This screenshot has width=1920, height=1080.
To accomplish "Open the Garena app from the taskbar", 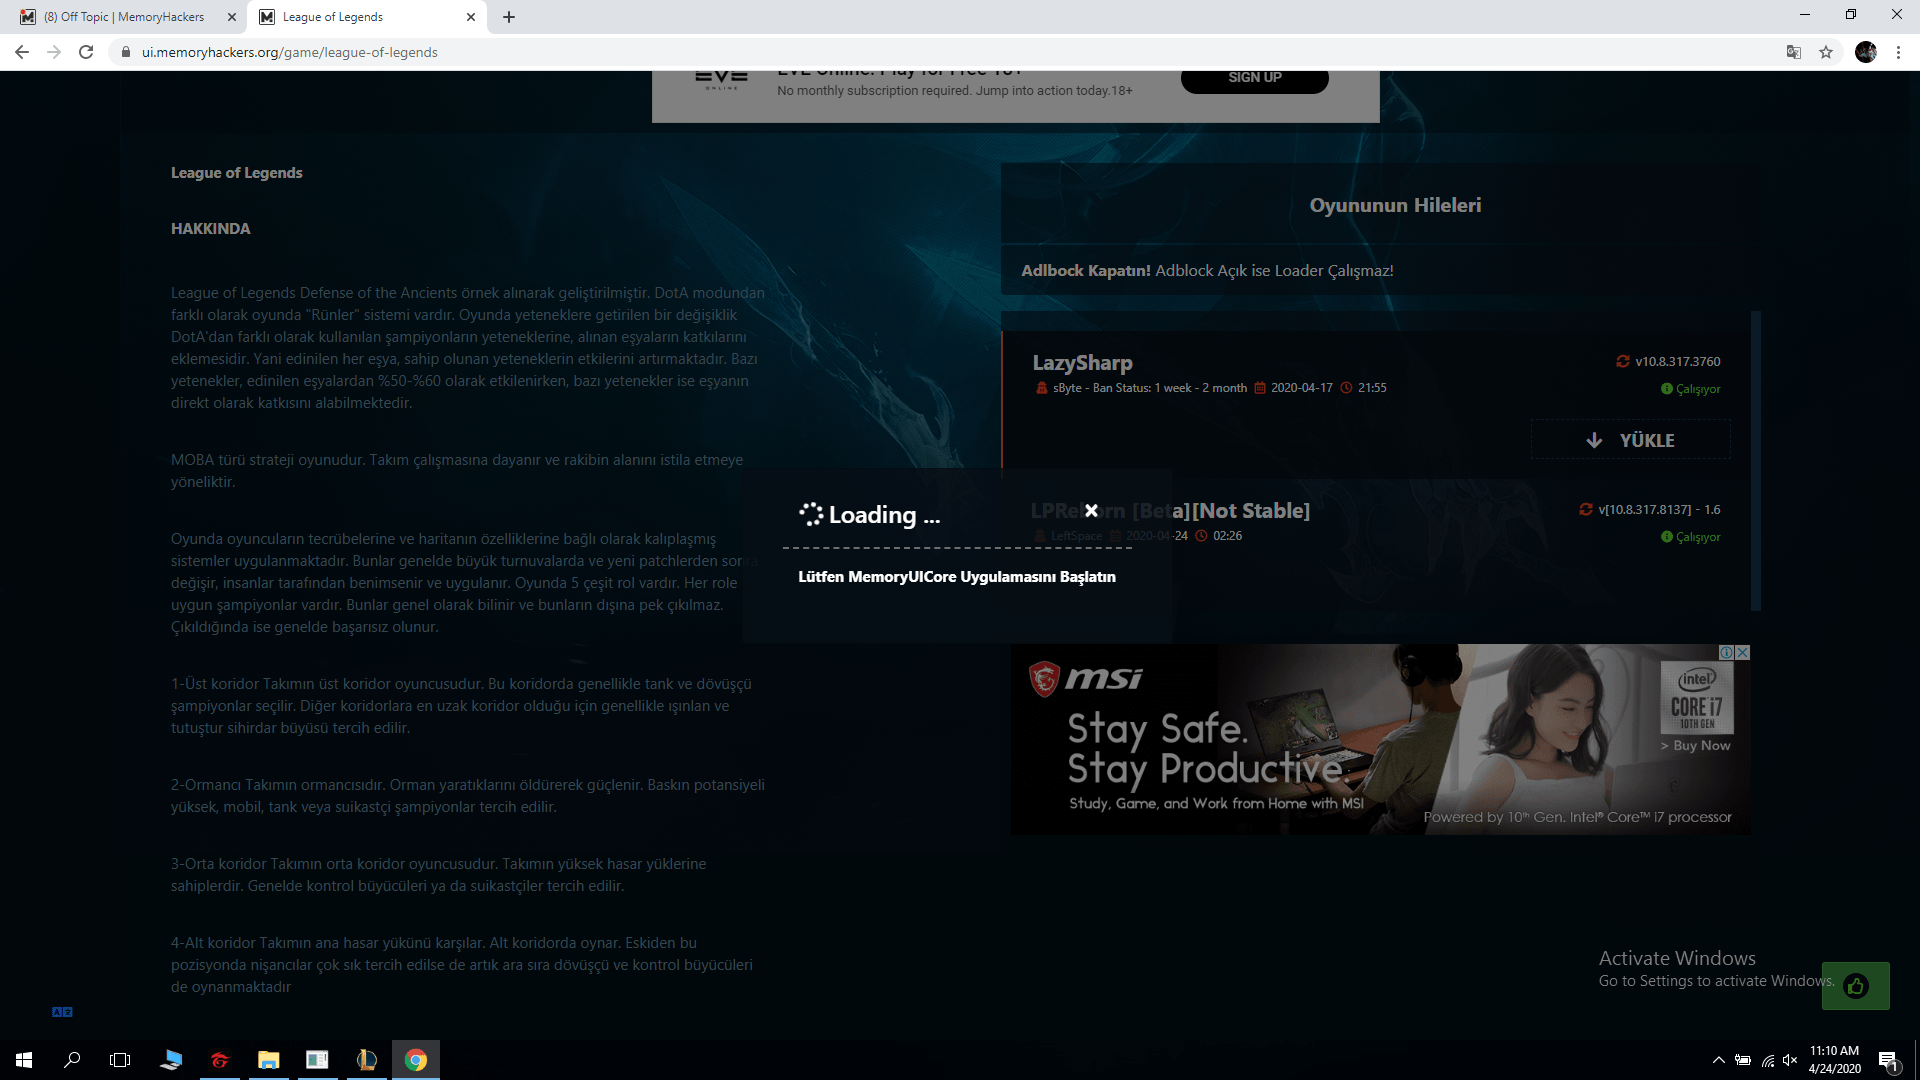I will coord(220,1060).
